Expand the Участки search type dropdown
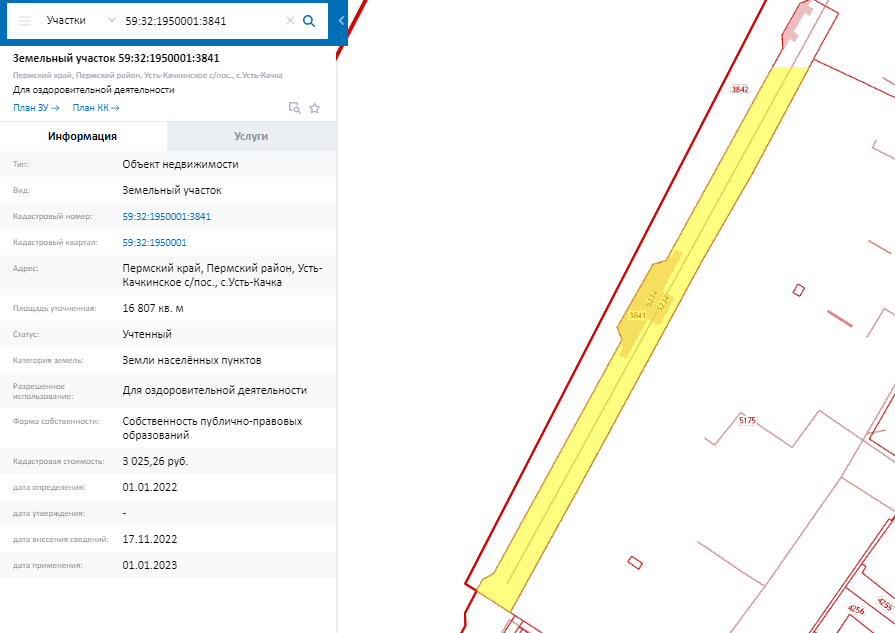Viewport: 895px width, 633px height. [x=111, y=21]
